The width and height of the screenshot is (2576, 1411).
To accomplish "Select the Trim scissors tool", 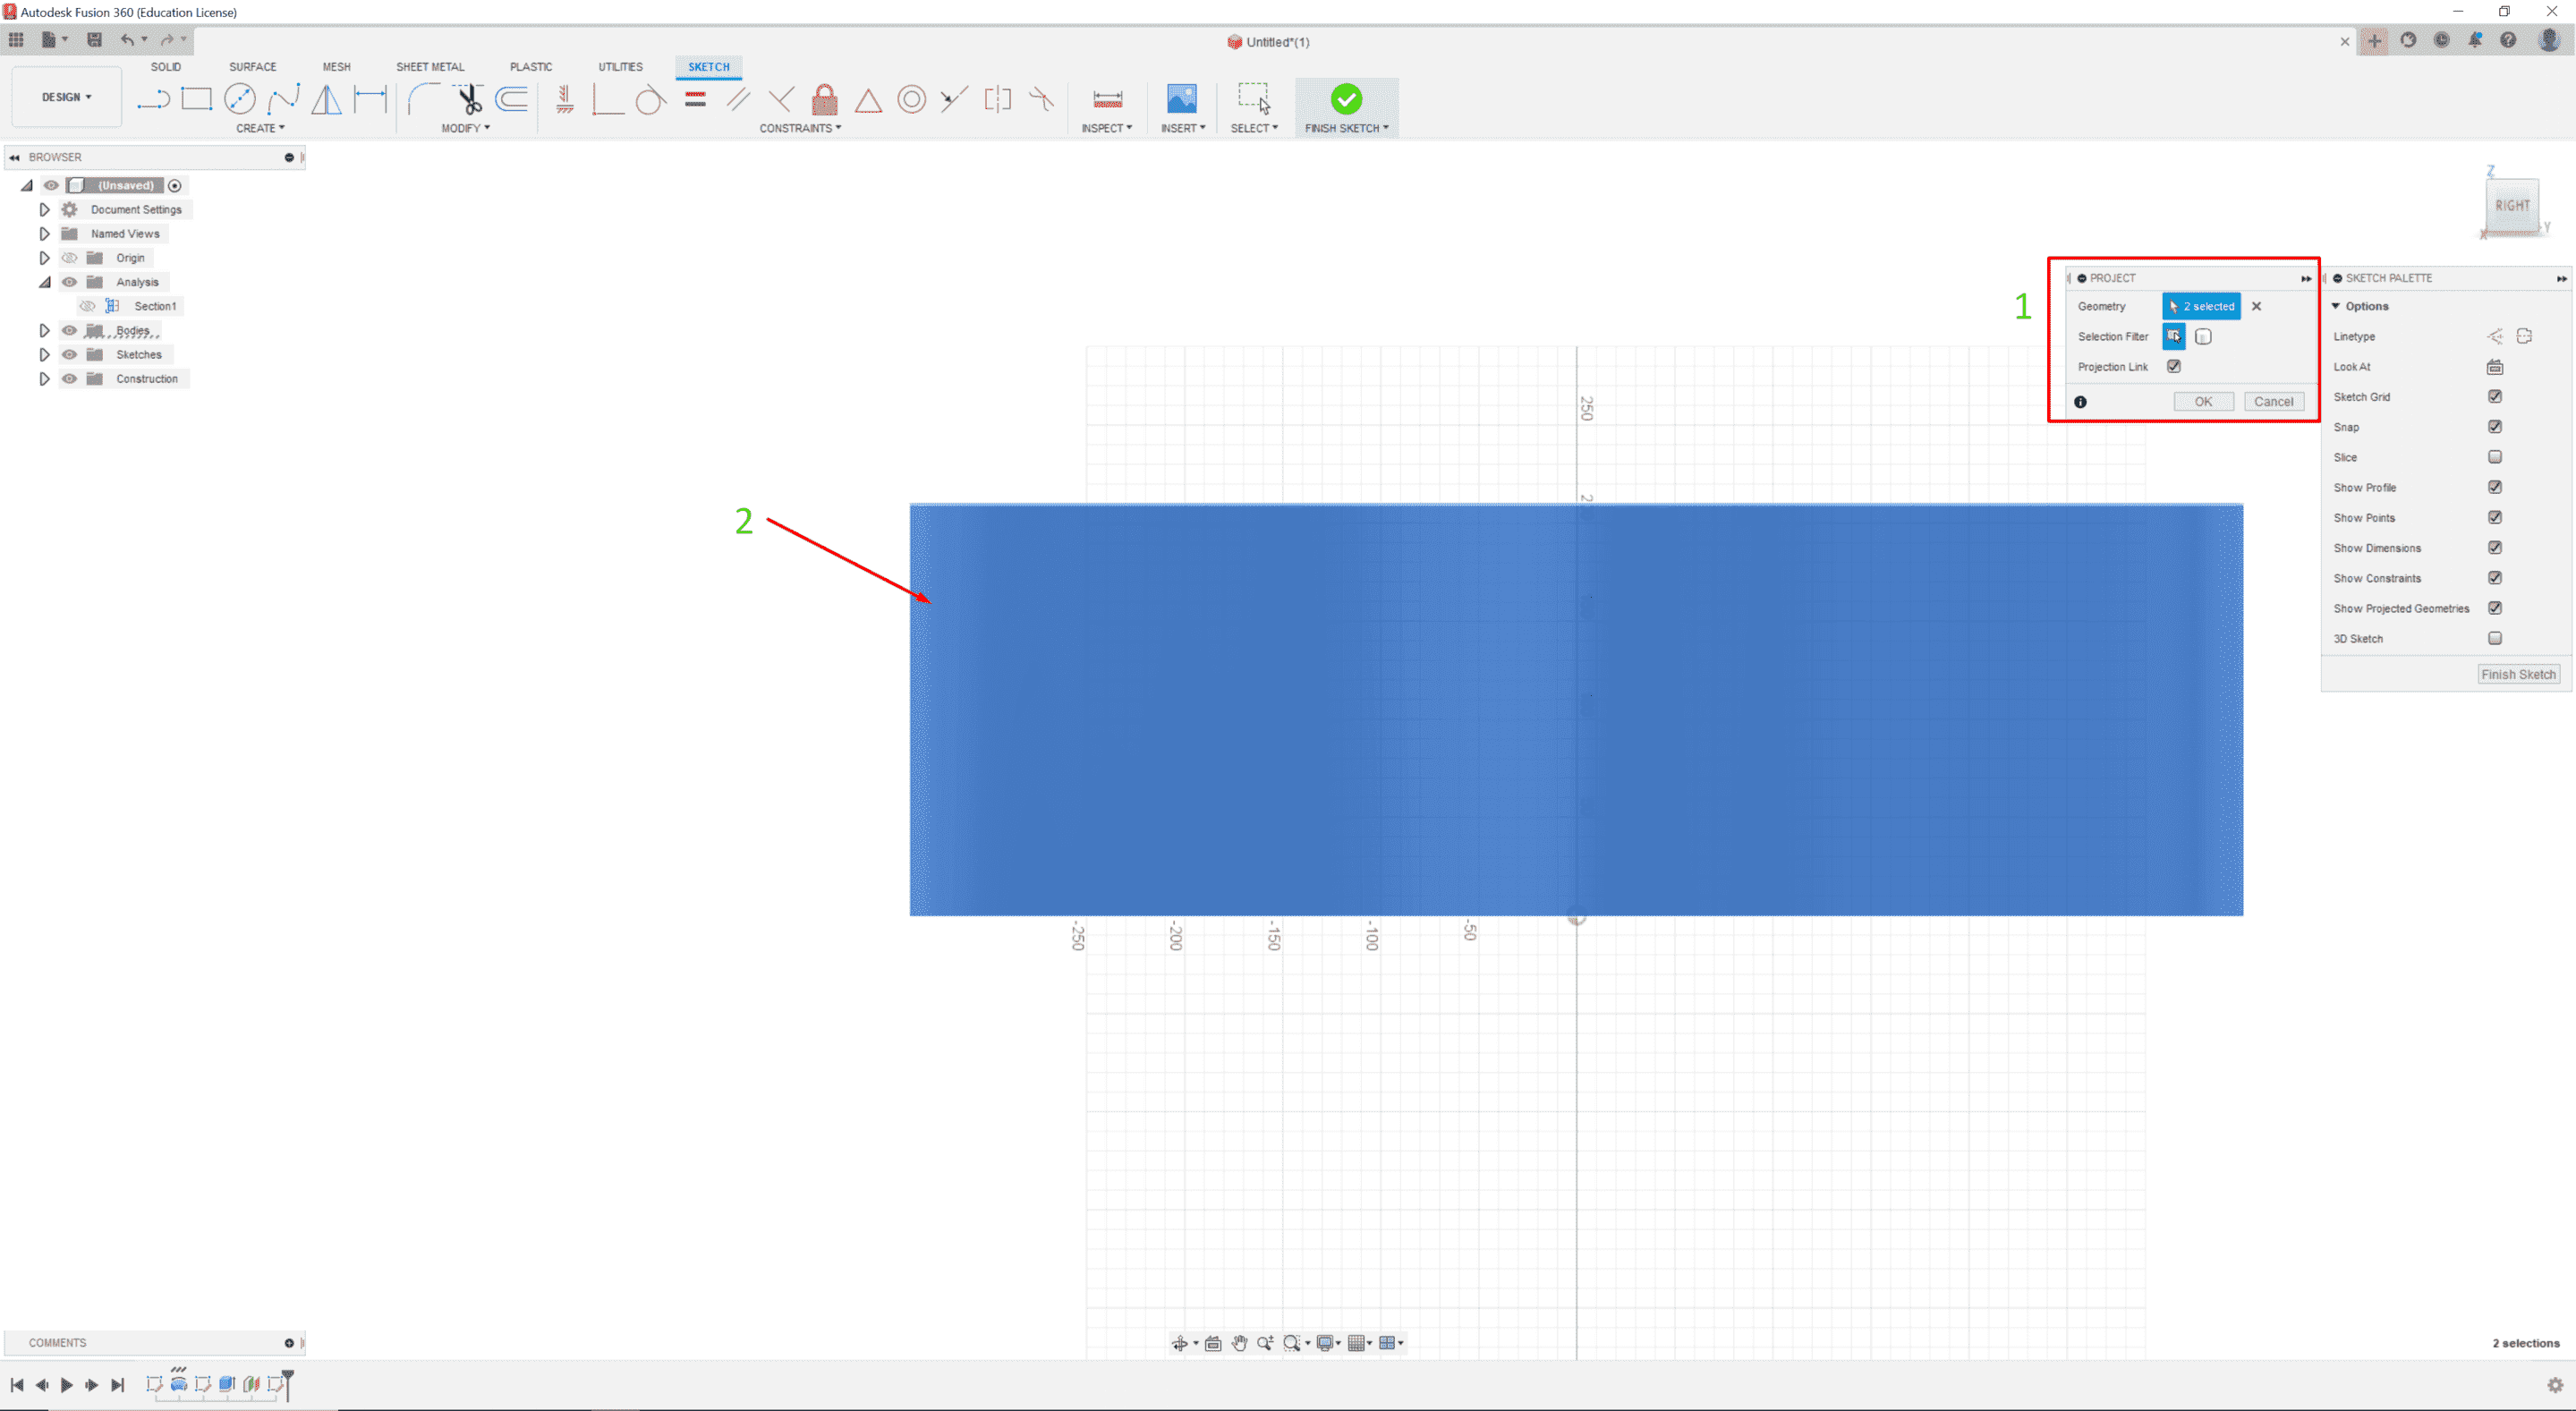I will pyautogui.click(x=468, y=99).
